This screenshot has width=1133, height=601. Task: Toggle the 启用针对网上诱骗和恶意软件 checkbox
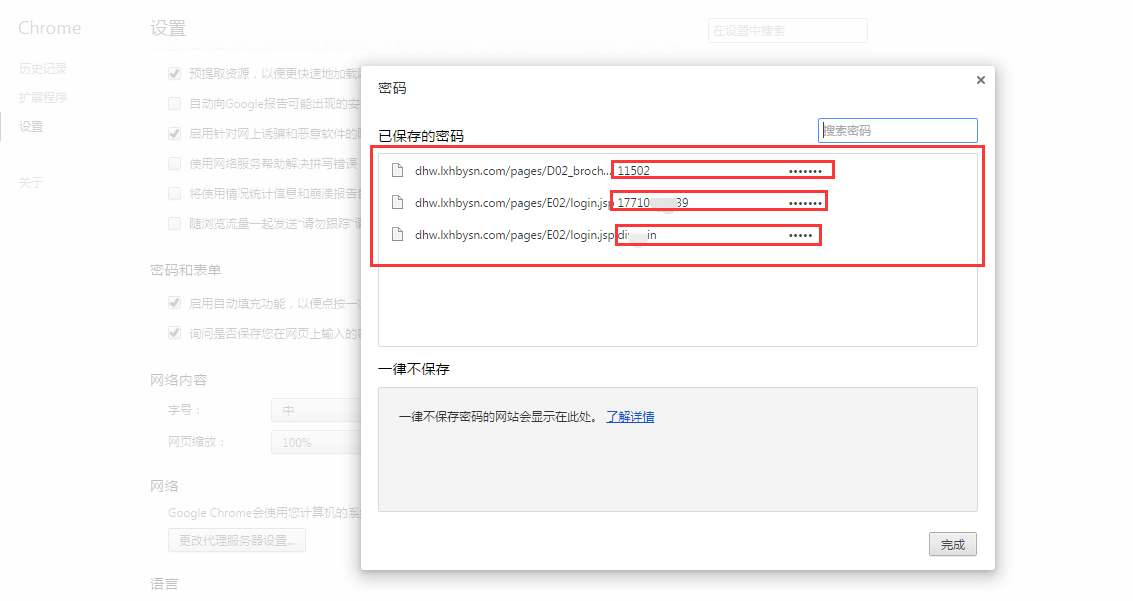[x=174, y=133]
